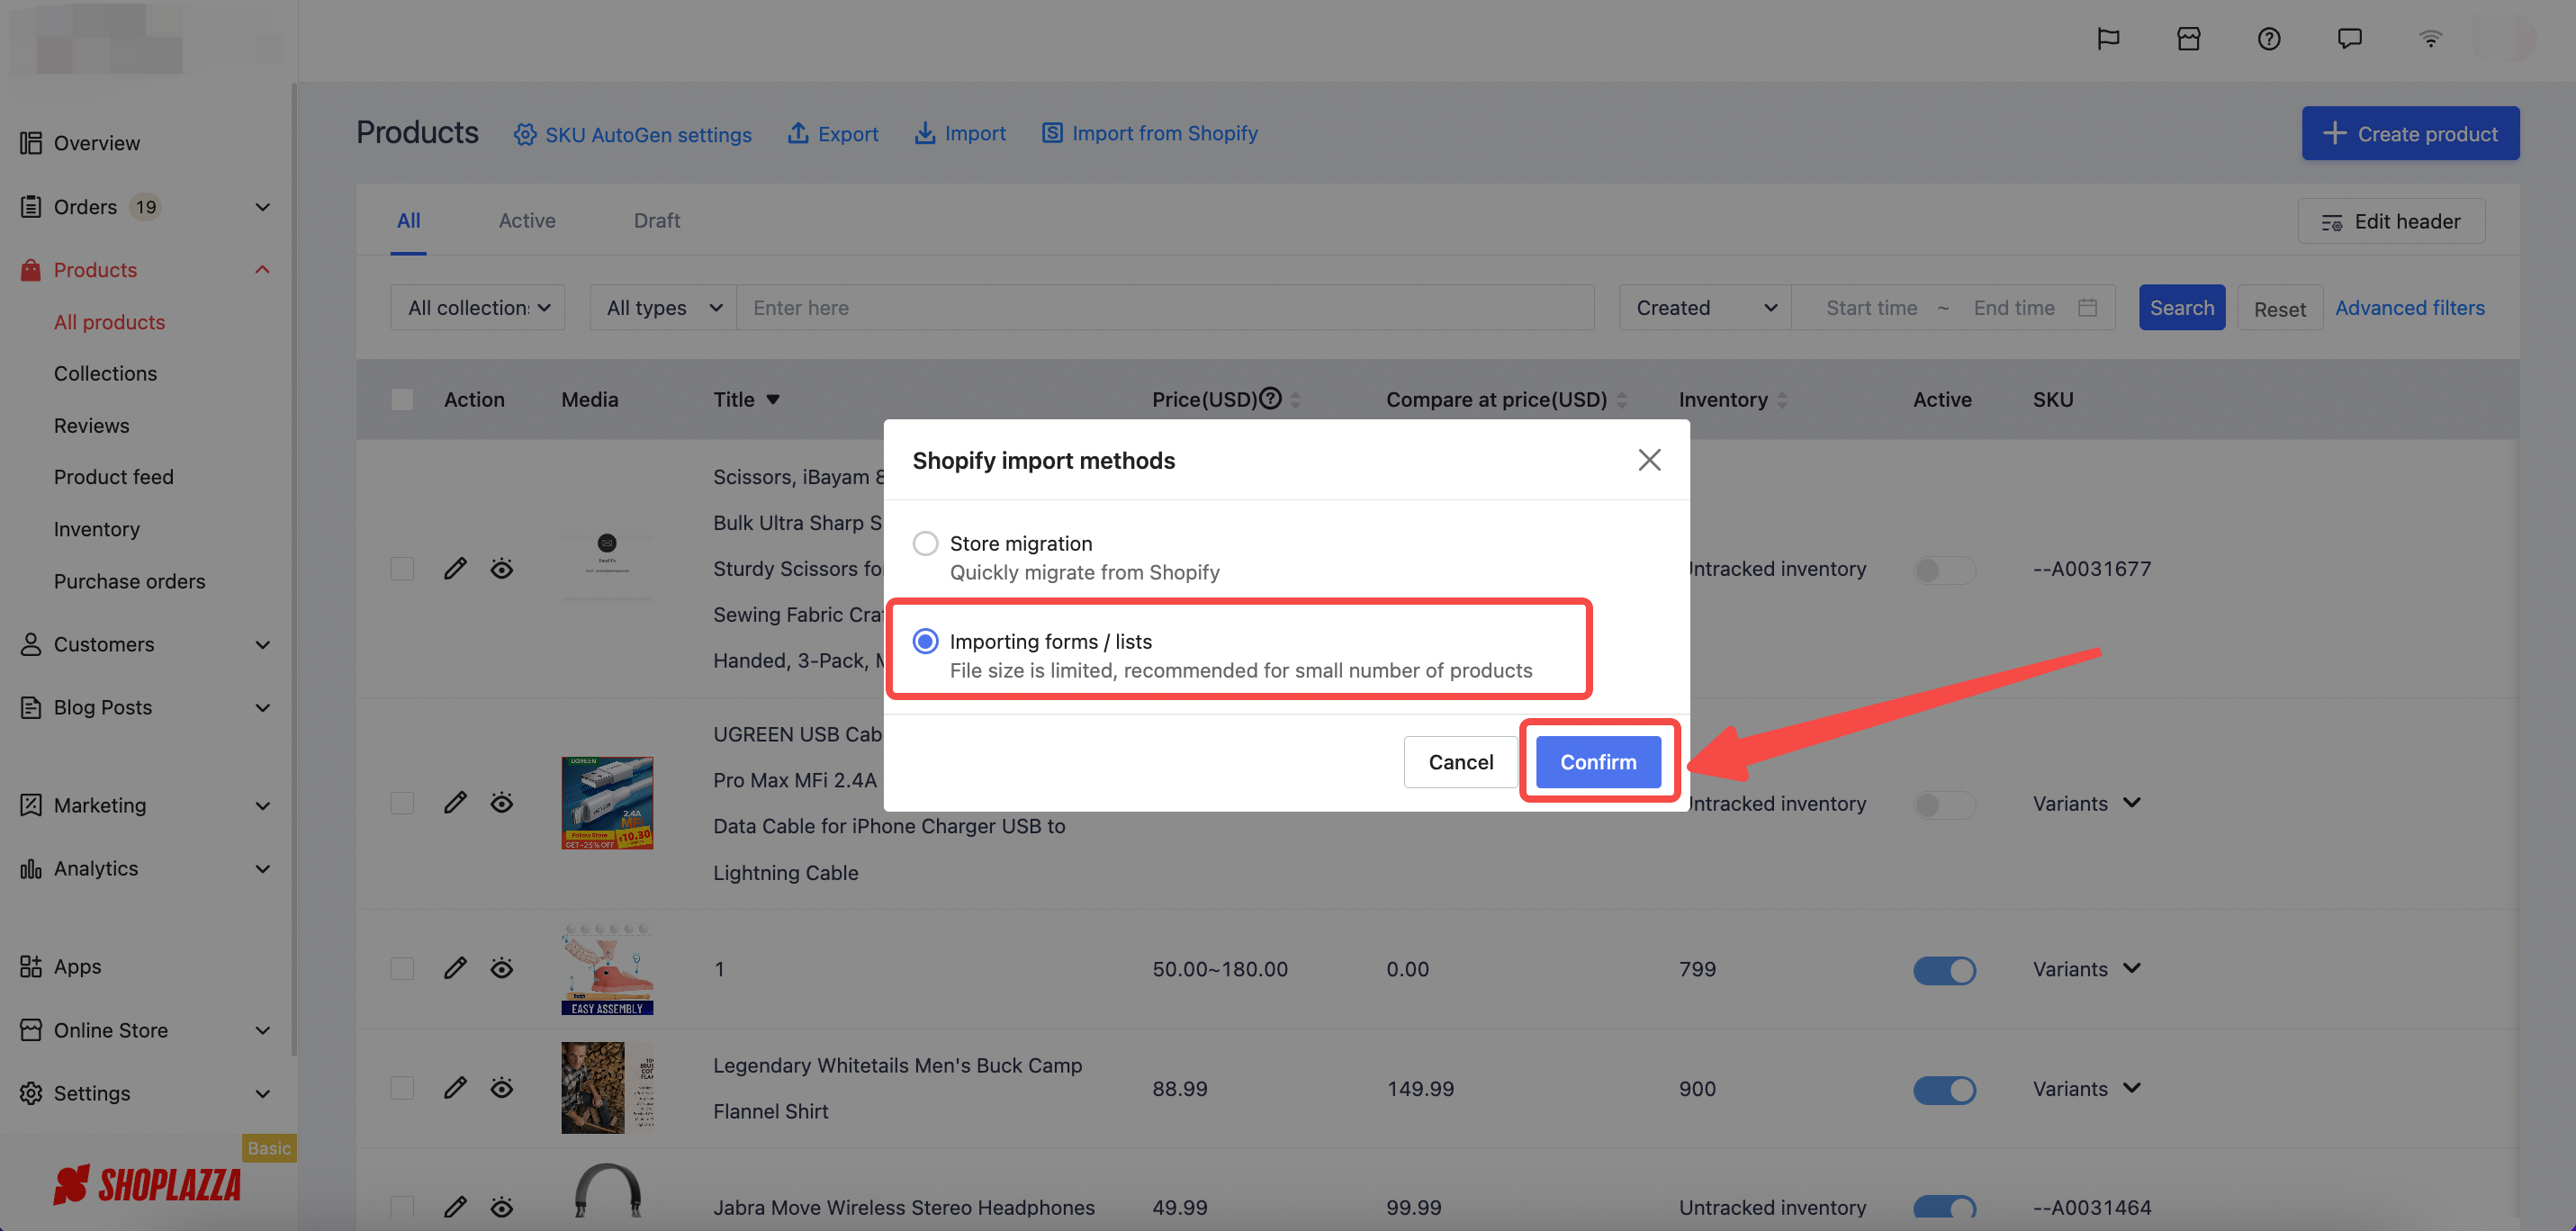Check the box for Scissors iBayam row
Screen dimensions: 2576x1231
pos(402,569)
